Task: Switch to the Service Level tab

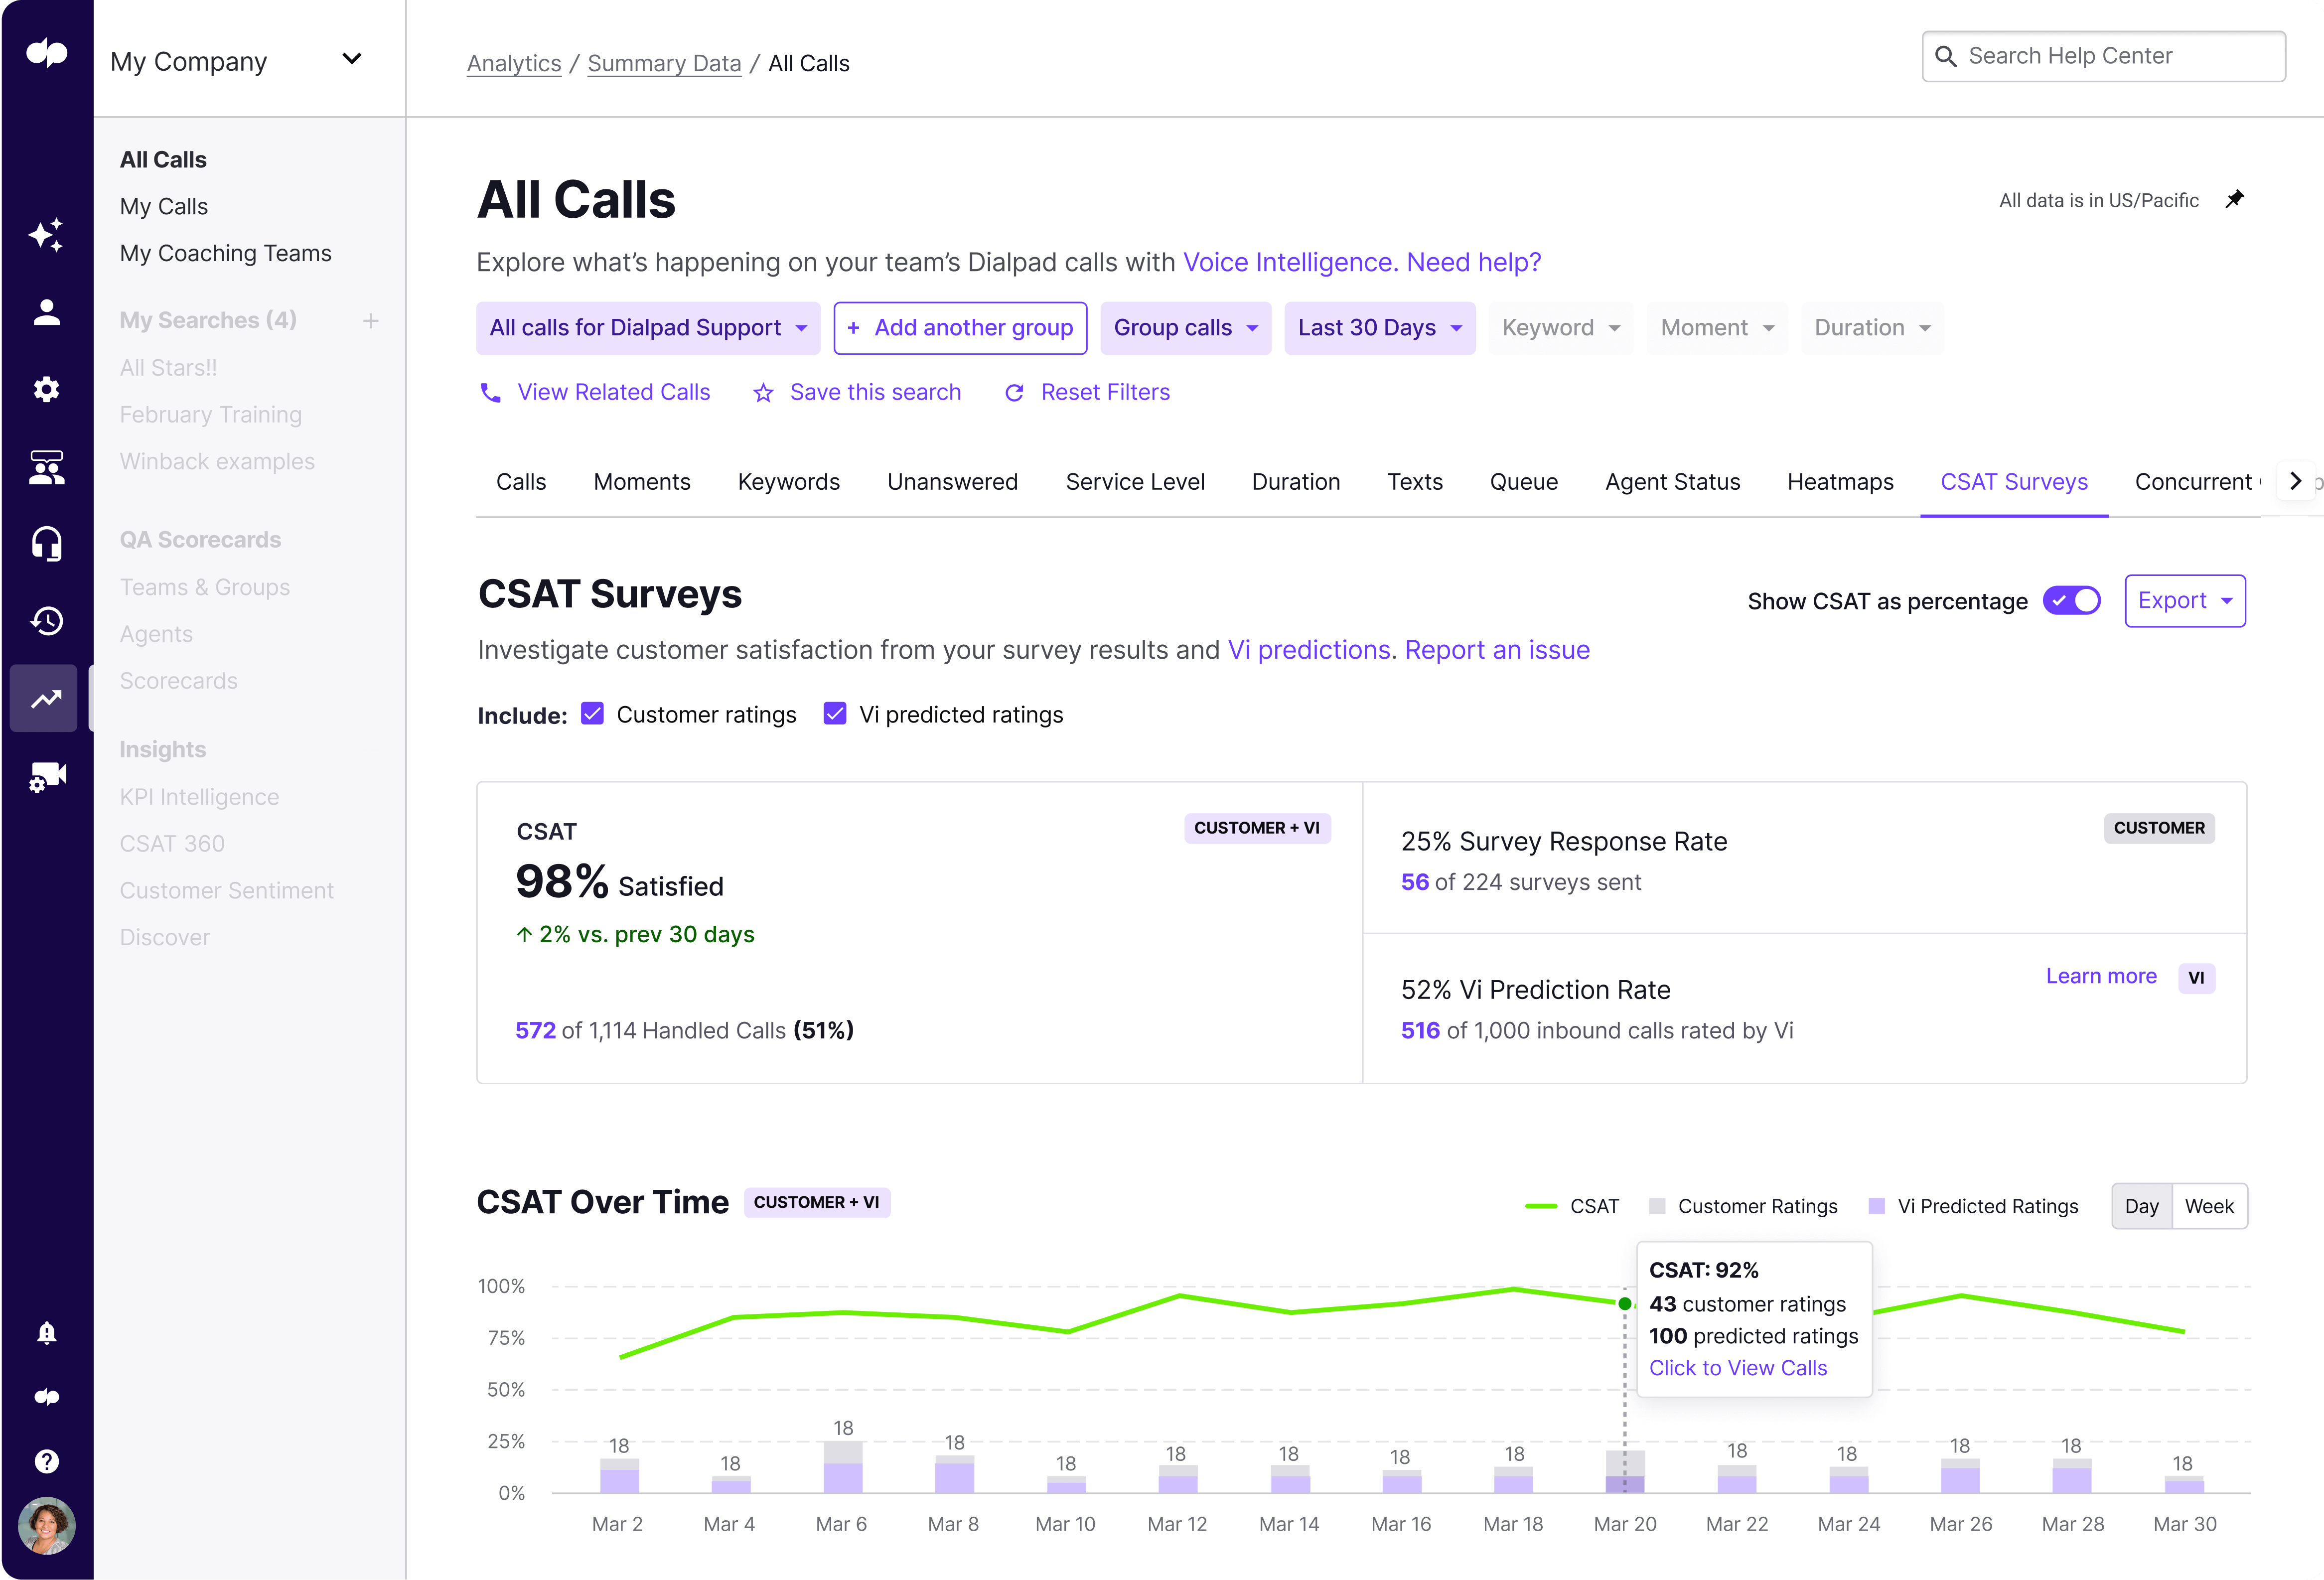Action: click(1134, 482)
